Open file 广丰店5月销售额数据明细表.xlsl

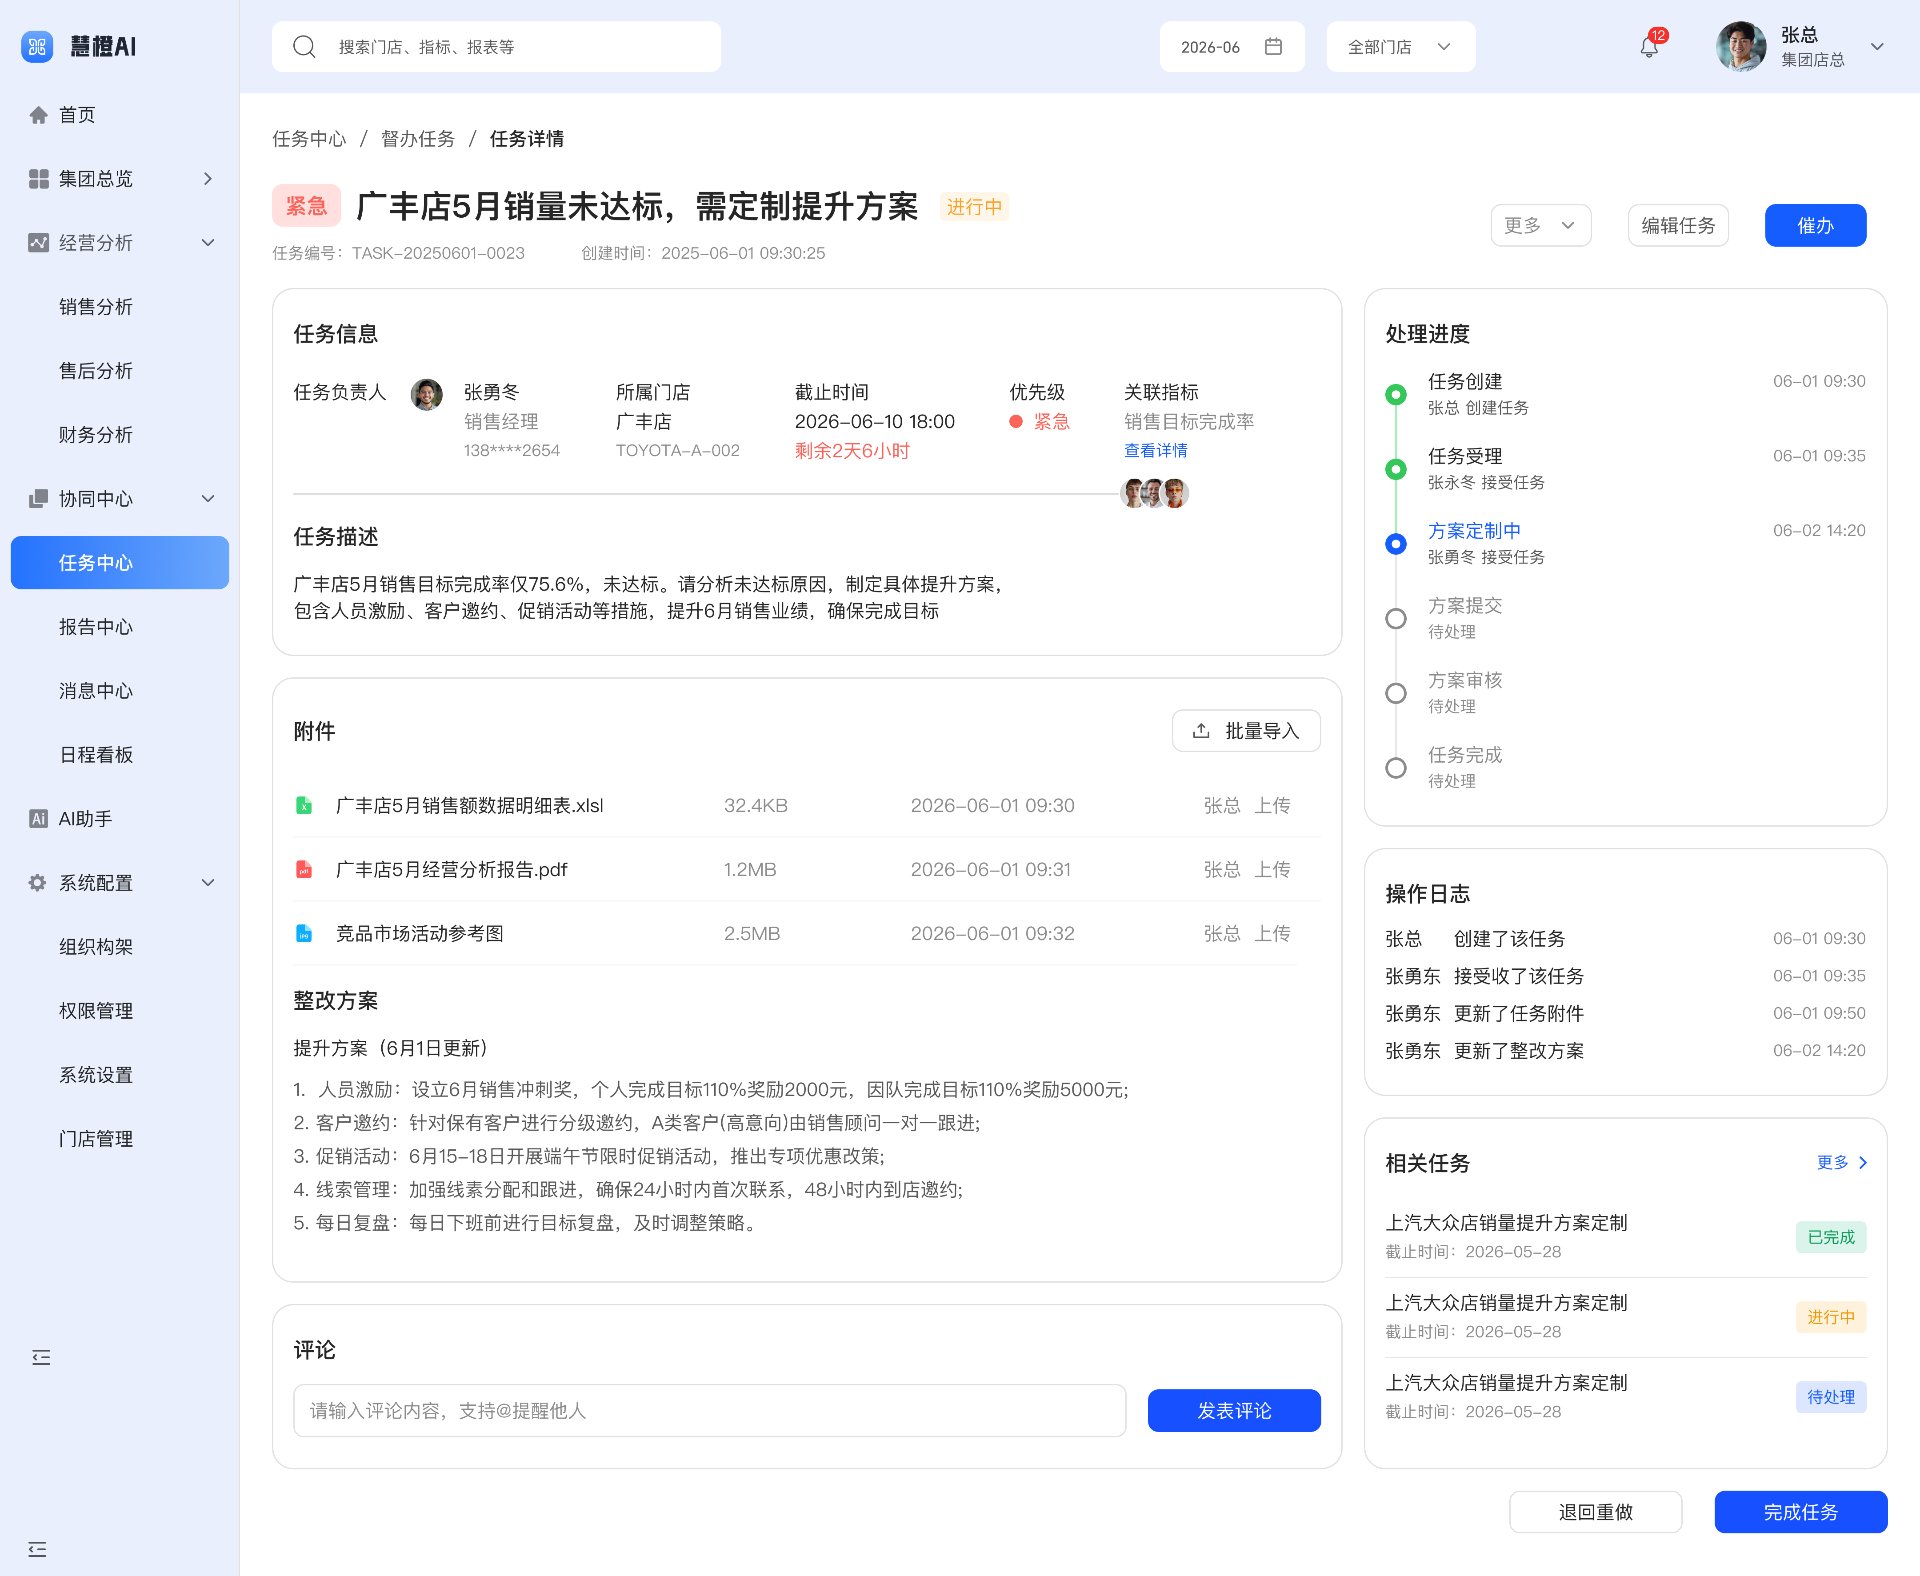coord(469,805)
